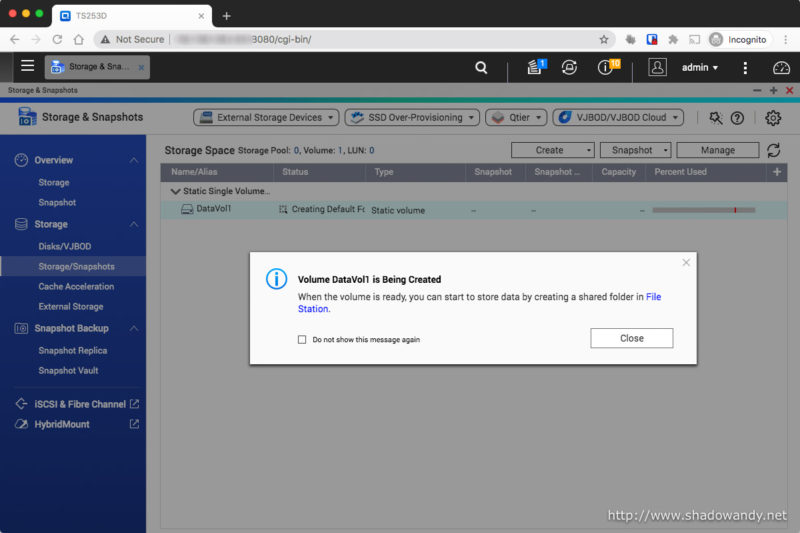Refresh the storage space list
This screenshot has width=800, height=533.
tap(773, 150)
